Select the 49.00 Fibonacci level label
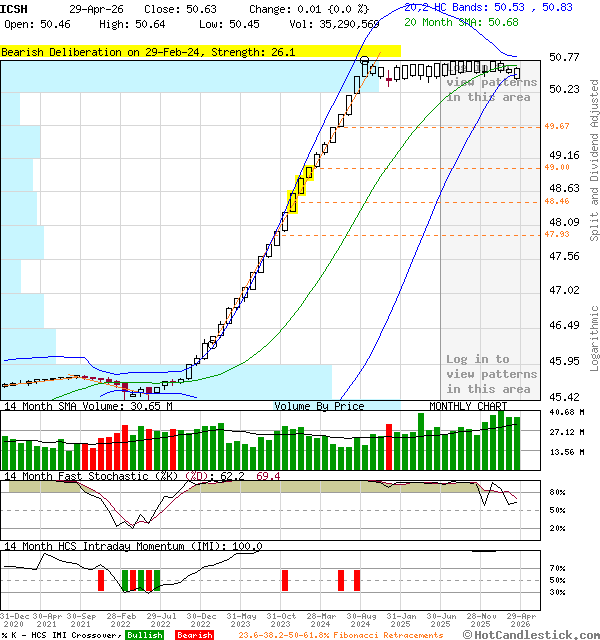The width and height of the screenshot is (600, 640). coord(557,168)
